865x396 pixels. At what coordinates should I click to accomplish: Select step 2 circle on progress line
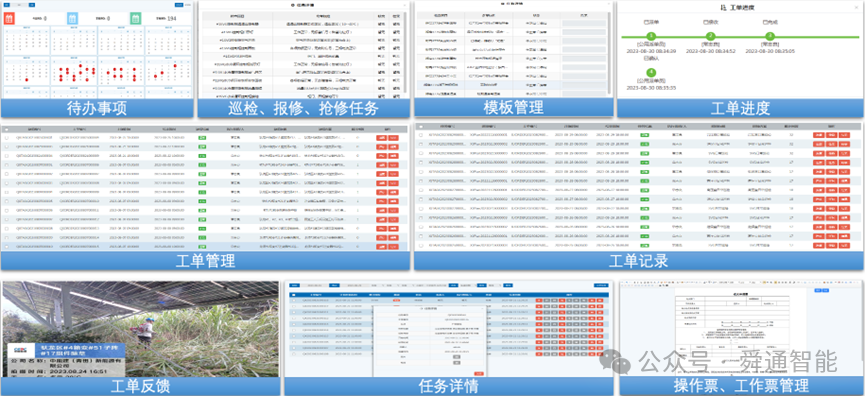point(711,36)
